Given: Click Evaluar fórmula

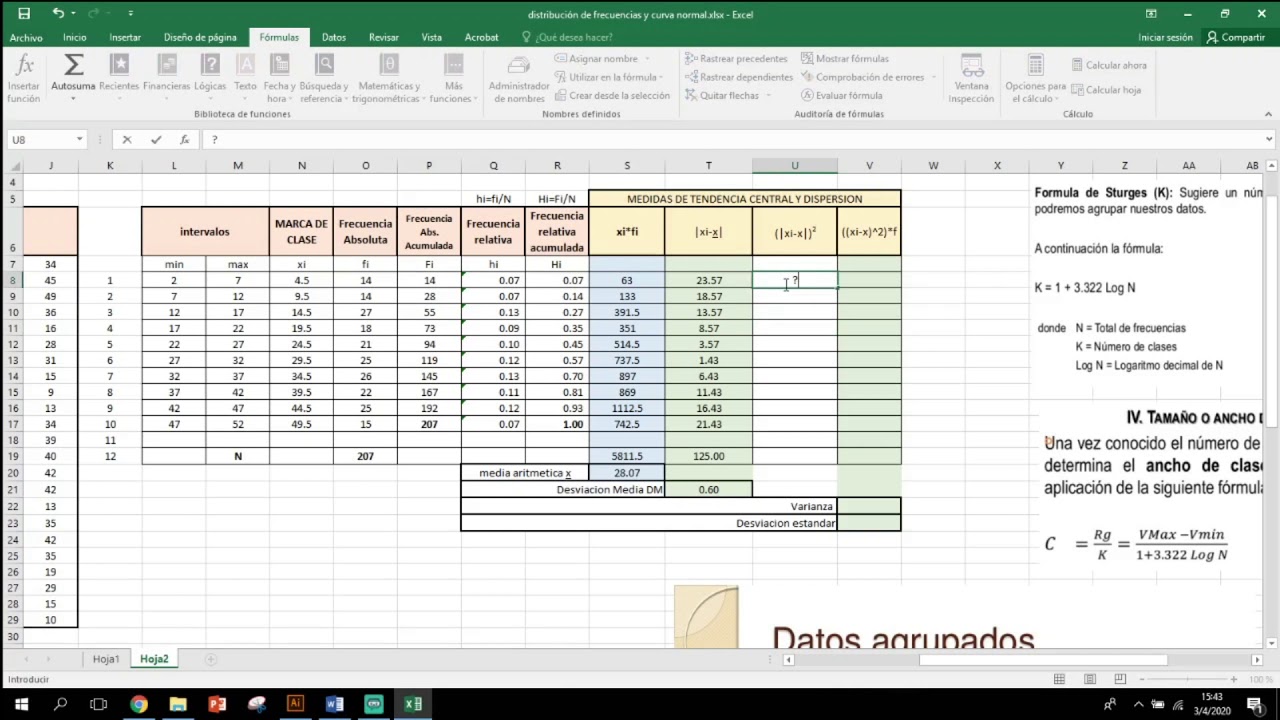Looking at the screenshot, I should coord(841,95).
